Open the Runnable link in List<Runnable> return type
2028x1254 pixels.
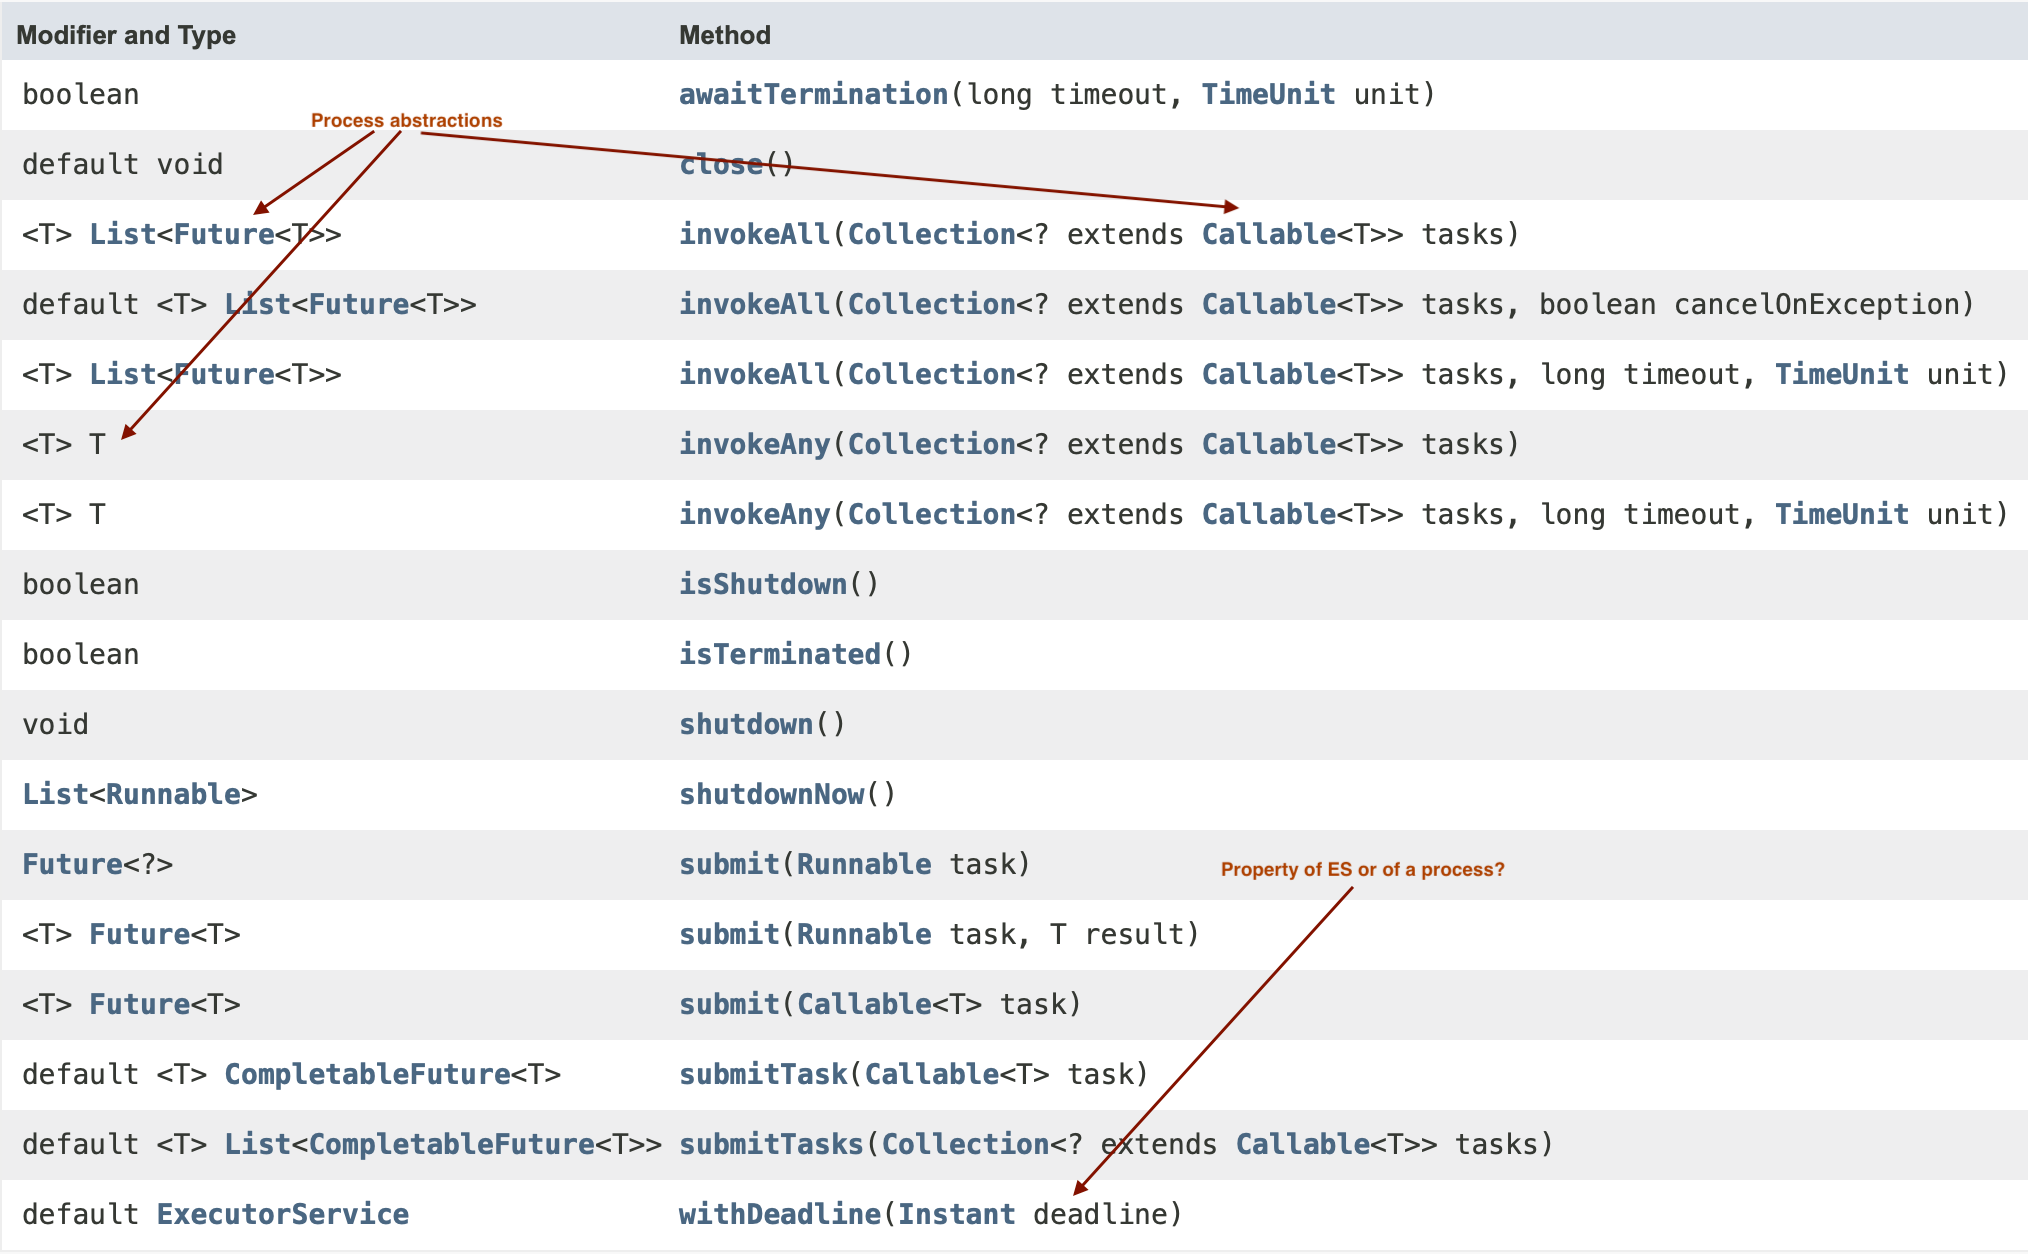tap(173, 794)
